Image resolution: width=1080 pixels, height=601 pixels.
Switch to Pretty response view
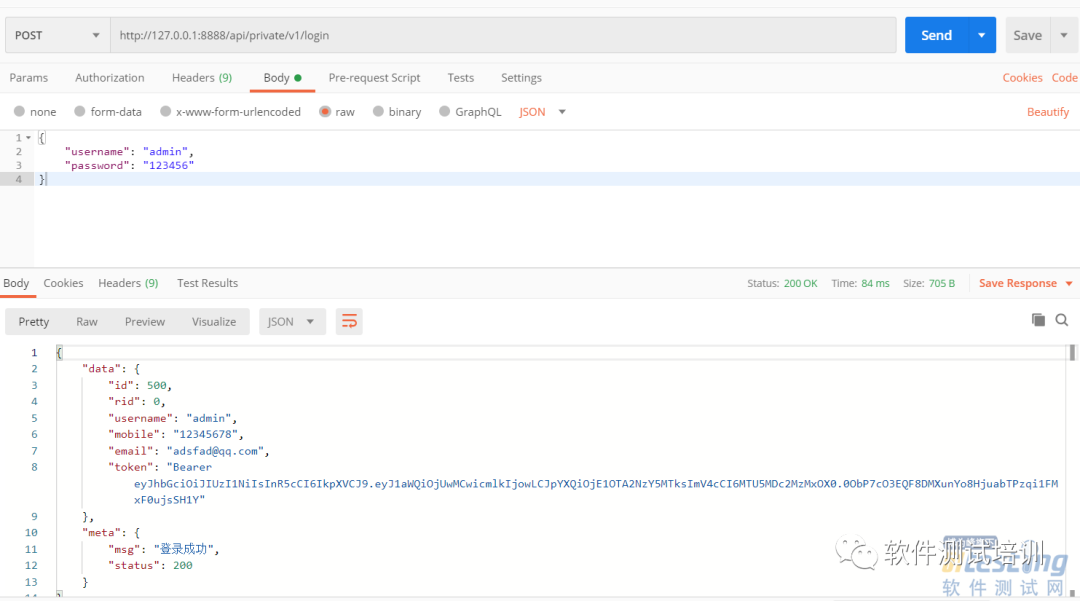(34, 321)
